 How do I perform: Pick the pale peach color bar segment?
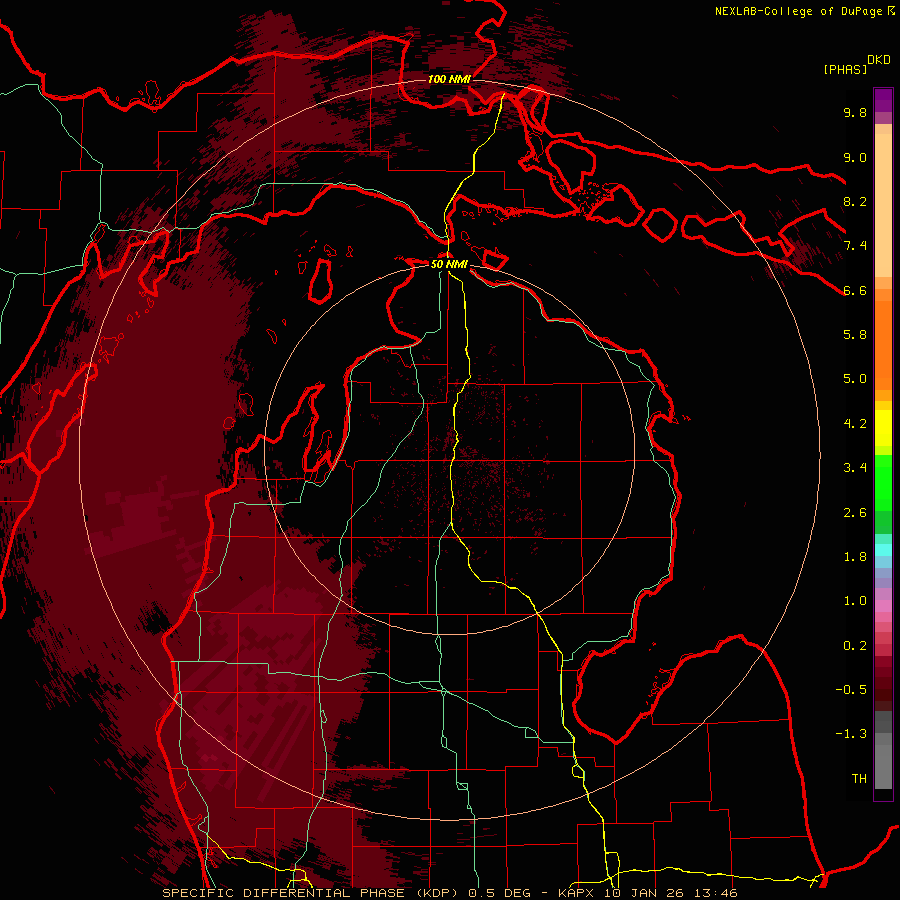pyautogui.click(x=883, y=205)
